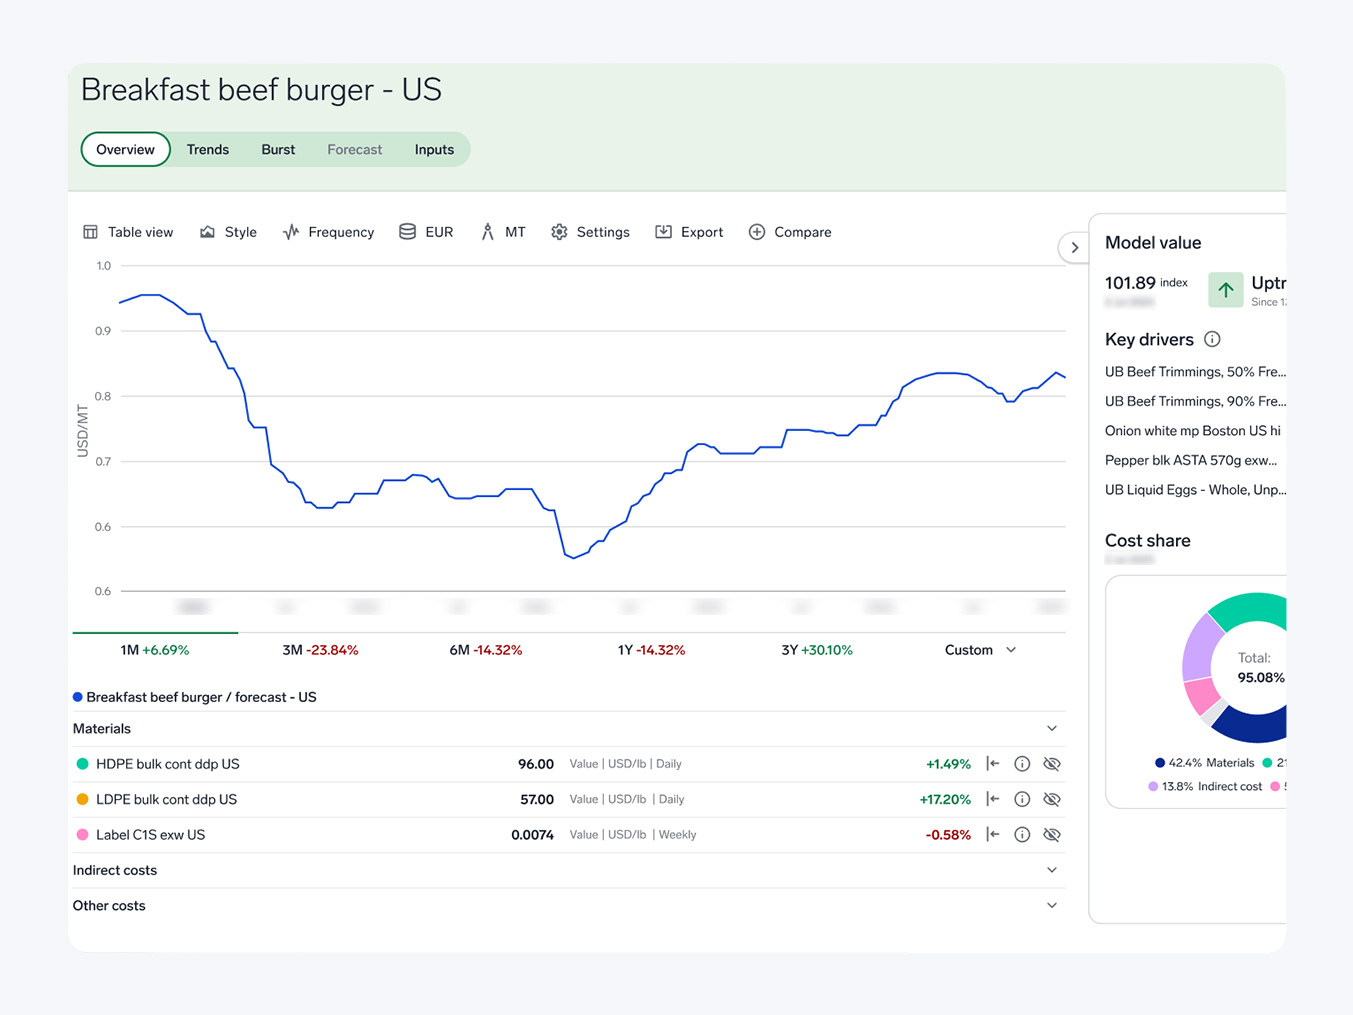Open chart Style options
This screenshot has height=1015, width=1353.
click(x=228, y=232)
